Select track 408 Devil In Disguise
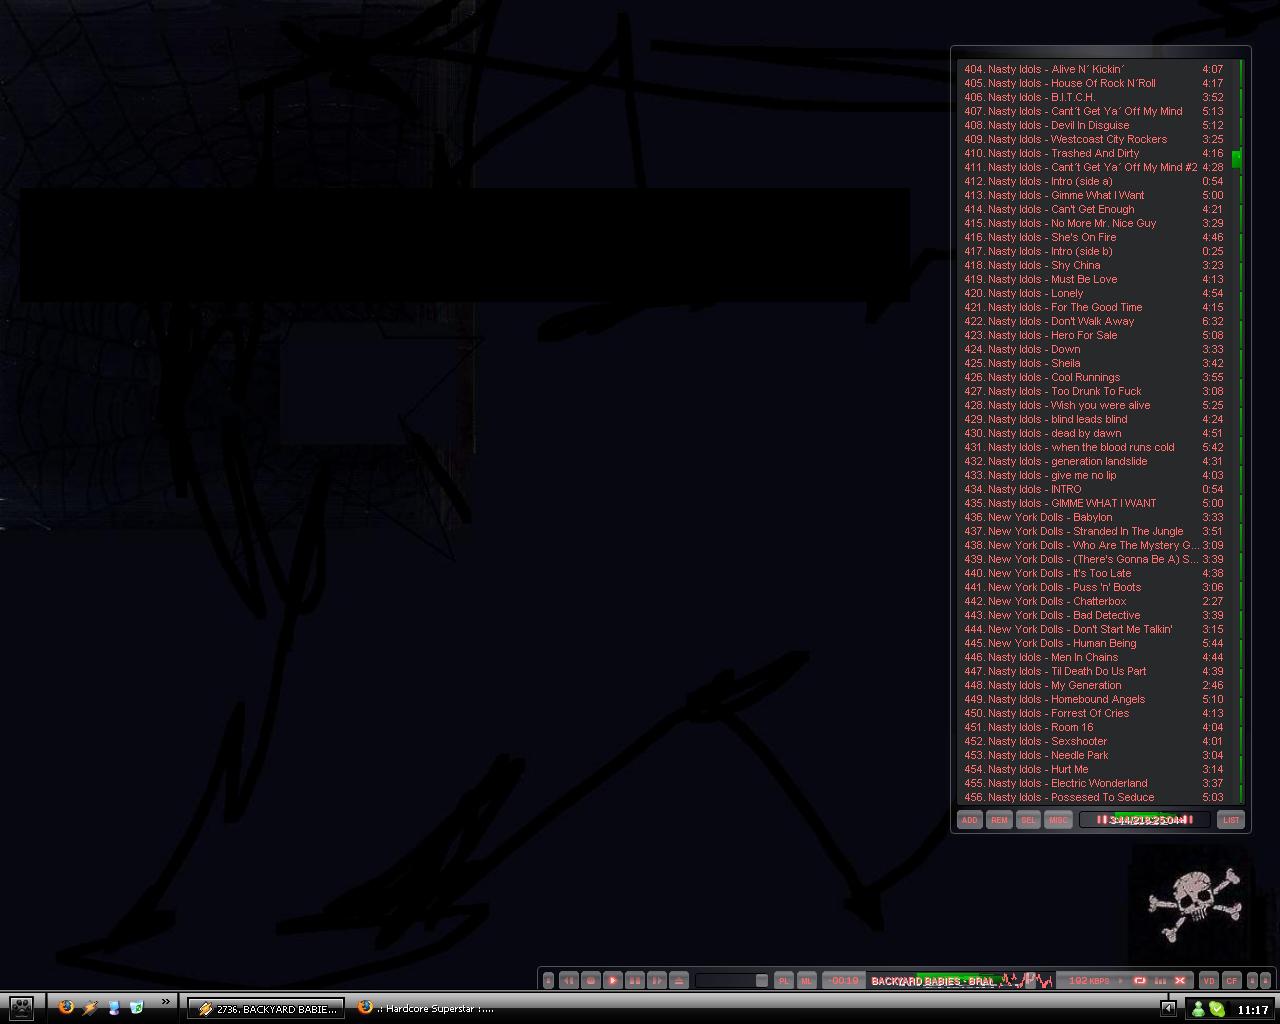 [x=1093, y=125]
